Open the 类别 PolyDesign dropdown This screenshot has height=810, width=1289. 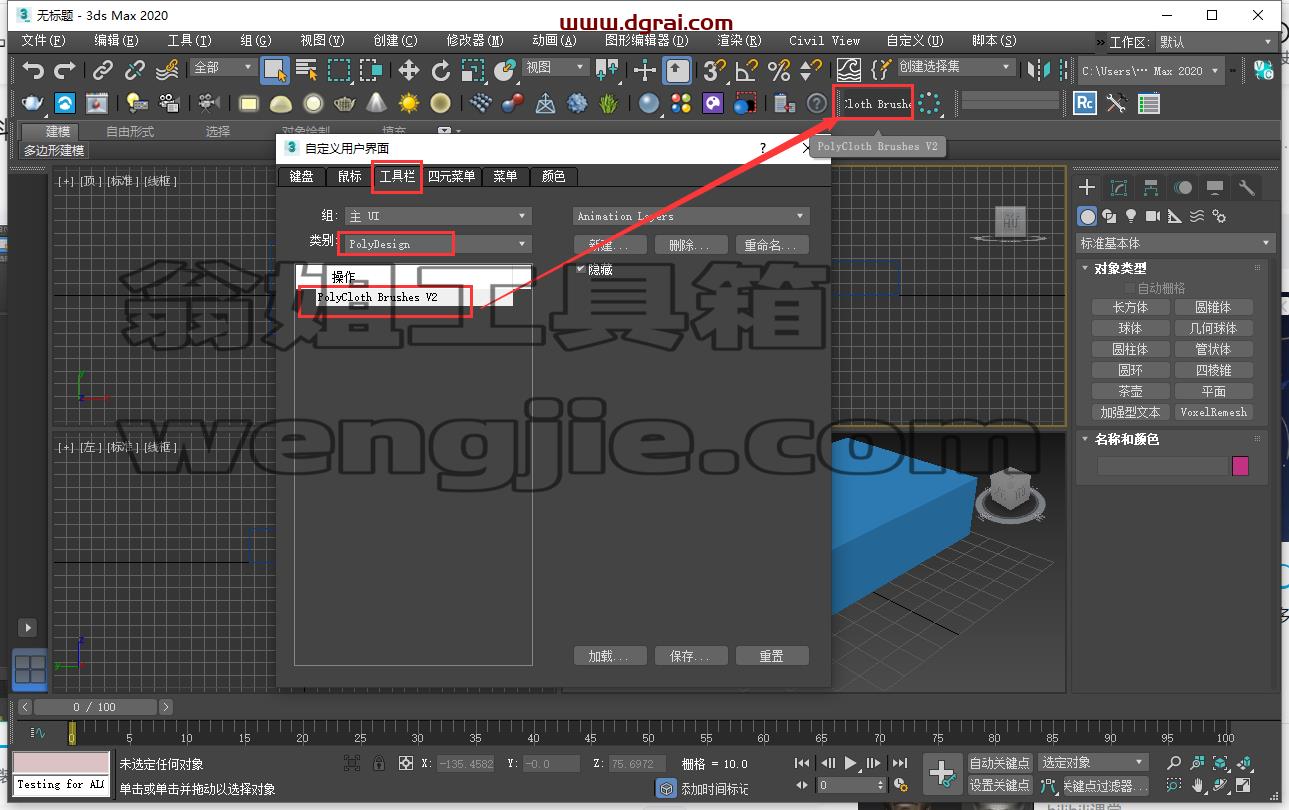pyautogui.click(x=438, y=244)
